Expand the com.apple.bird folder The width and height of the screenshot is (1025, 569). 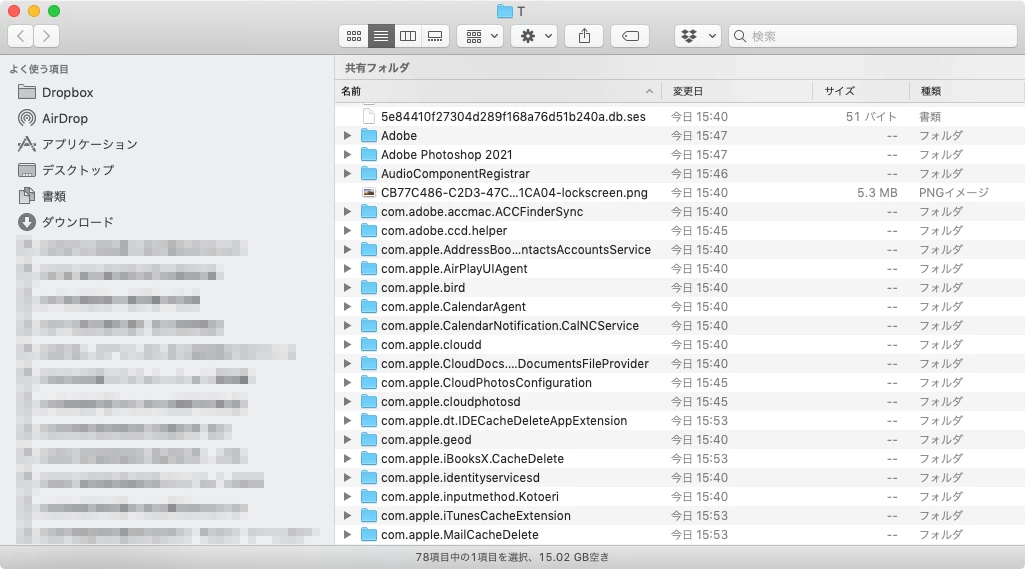[x=347, y=287]
